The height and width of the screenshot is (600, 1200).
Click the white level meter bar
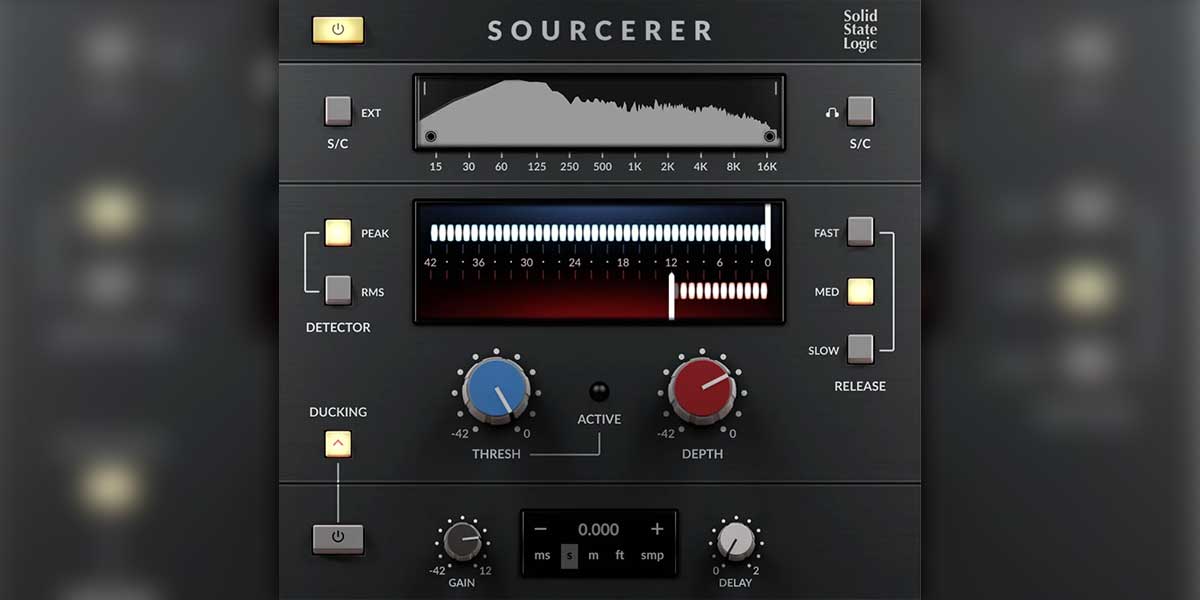(x=597, y=233)
